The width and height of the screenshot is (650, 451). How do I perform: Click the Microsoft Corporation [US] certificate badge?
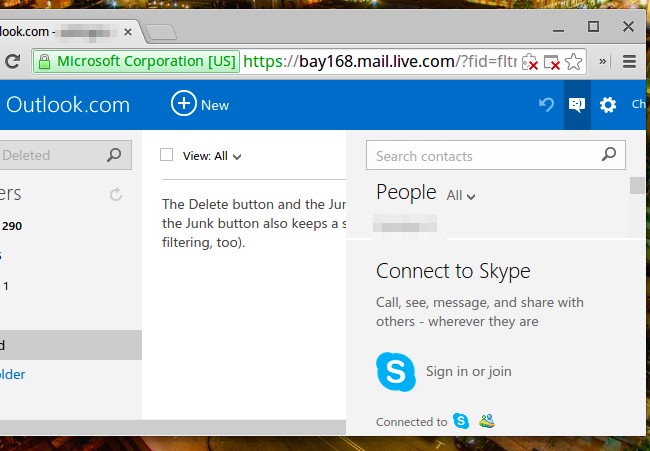point(136,62)
